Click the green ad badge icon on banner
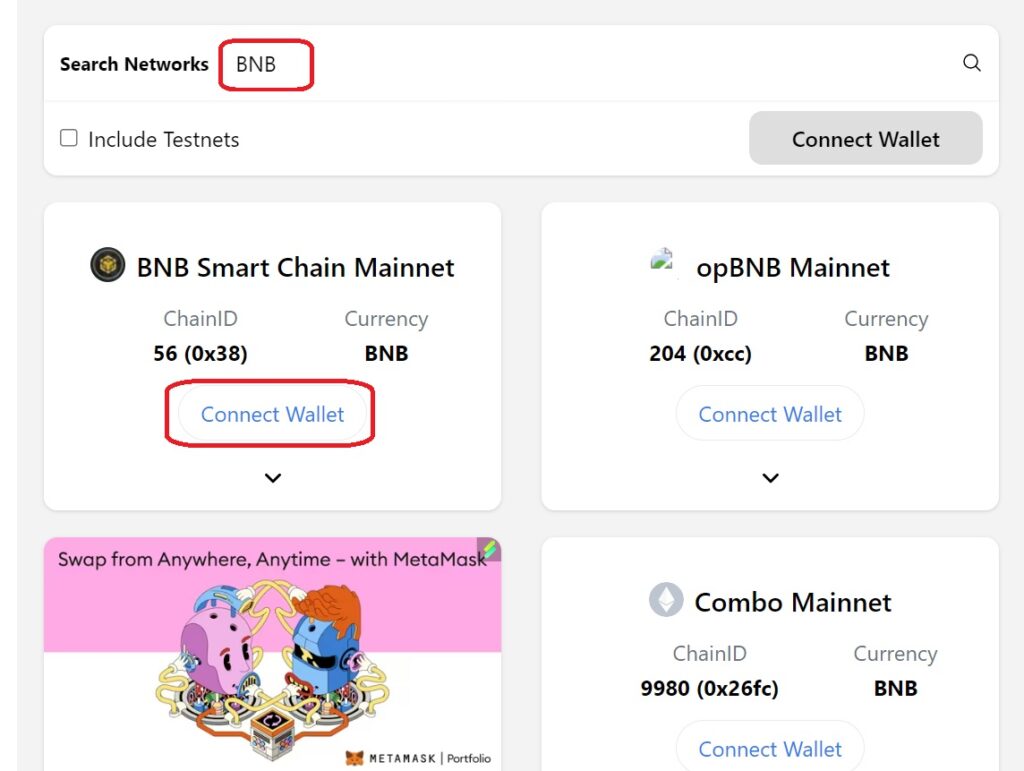Viewport: 1024px width, 771px height. tap(489, 549)
